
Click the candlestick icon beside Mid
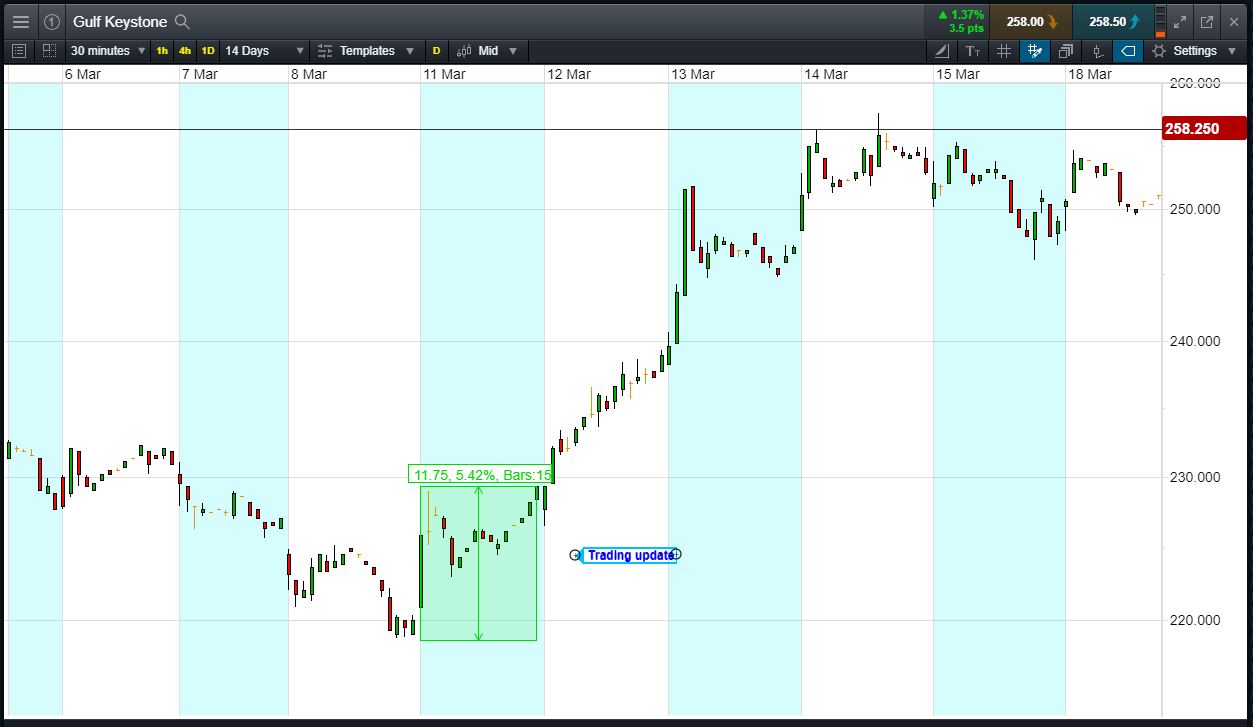tap(464, 51)
